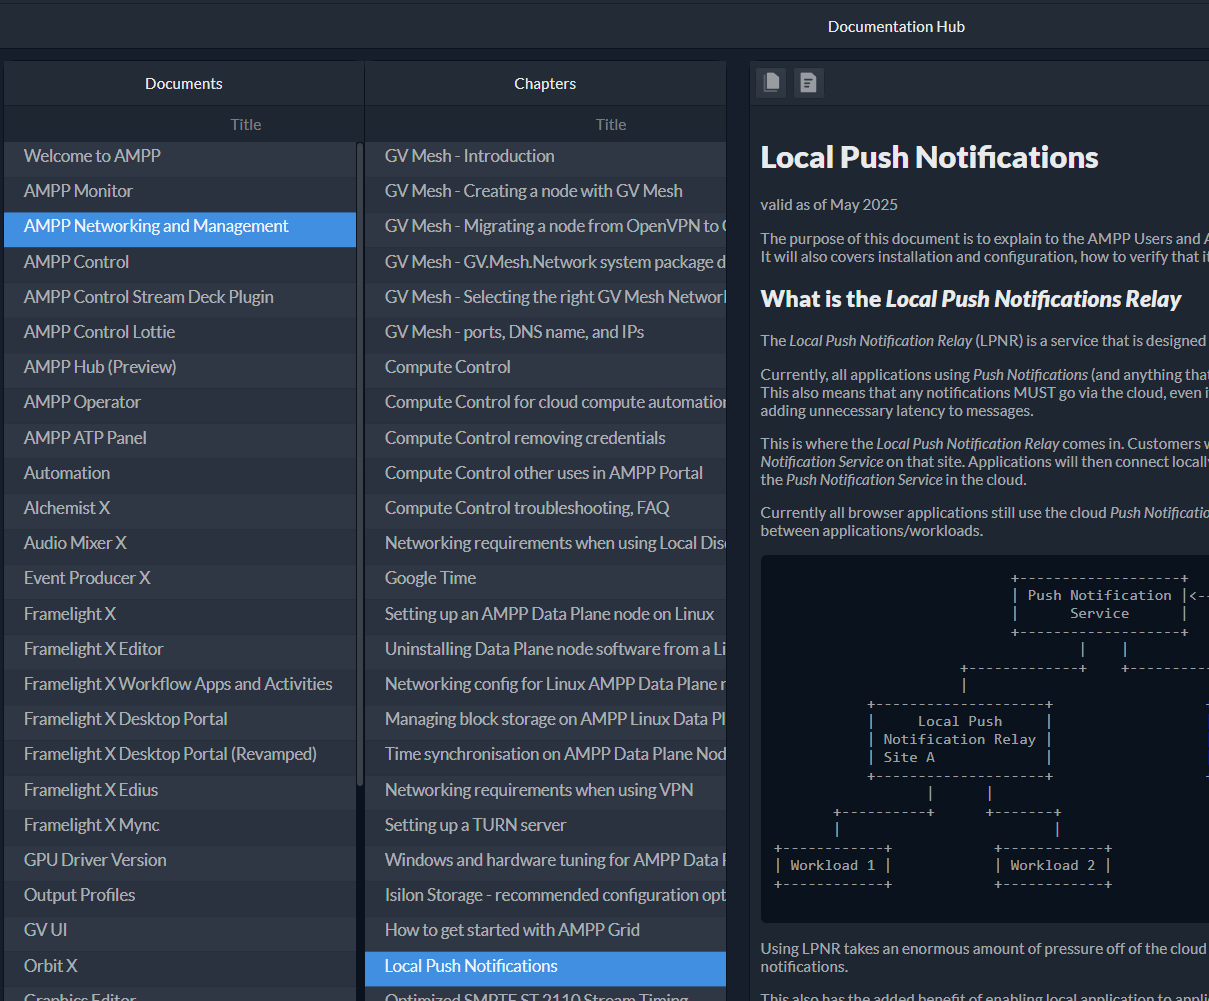Open the Framelight X Editor document
Screen dimensions: 1209x1001
pos(93,649)
